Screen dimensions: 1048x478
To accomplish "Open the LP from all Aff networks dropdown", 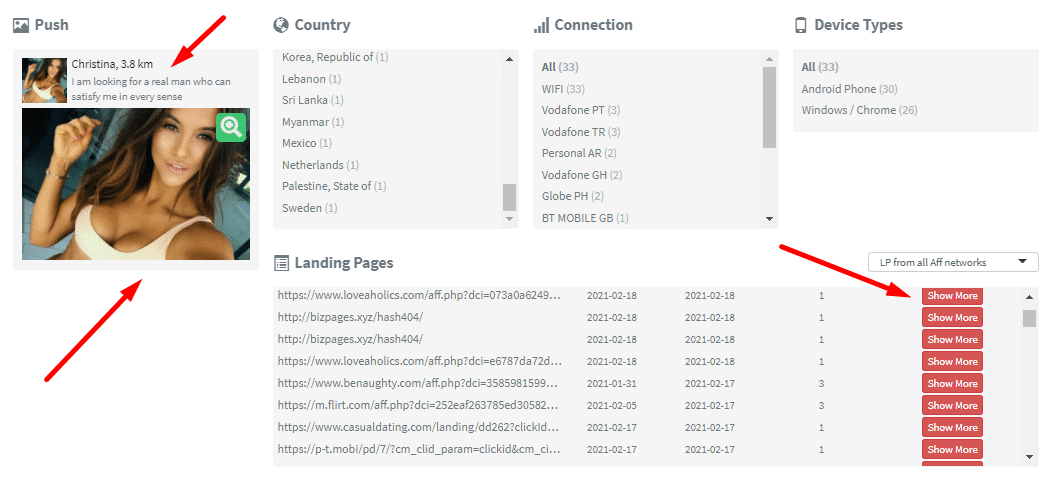I will [x=953, y=262].
